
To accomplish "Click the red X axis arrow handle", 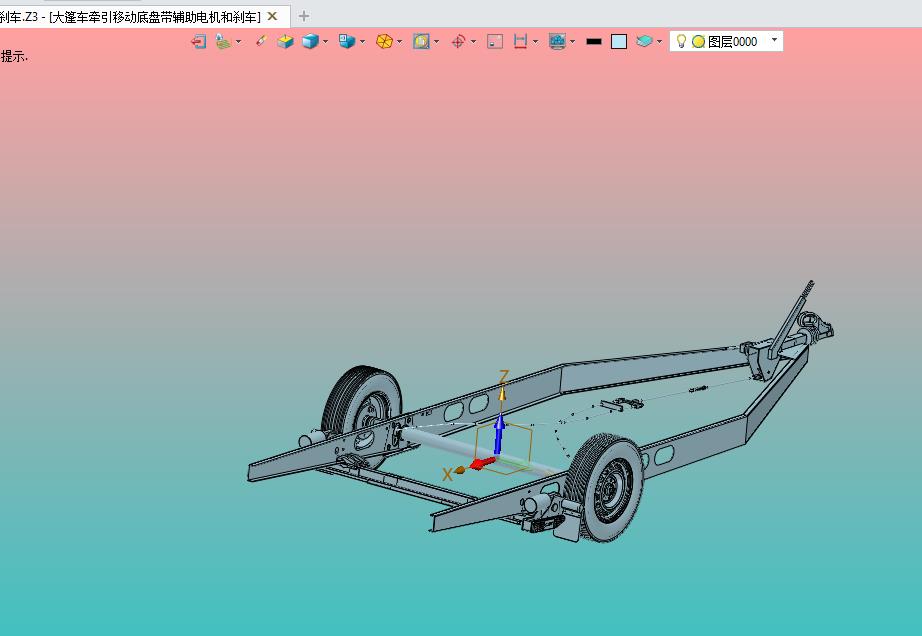I will point(482,463).
